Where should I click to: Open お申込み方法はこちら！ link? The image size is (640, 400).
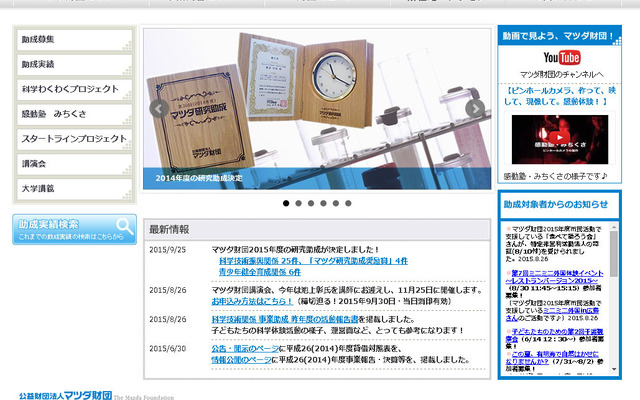[252, 301]
